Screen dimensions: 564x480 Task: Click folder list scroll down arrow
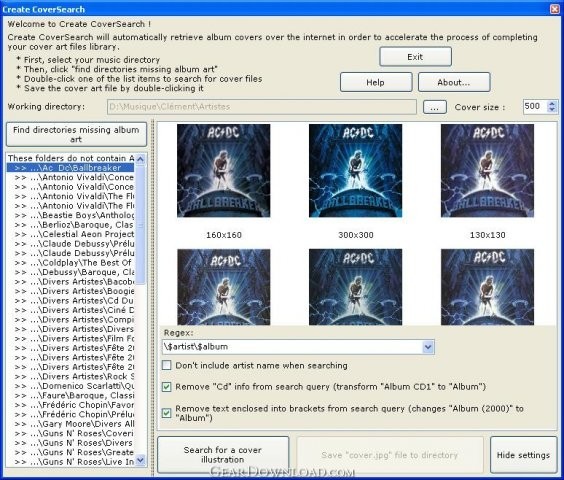(x=141, y=460)
